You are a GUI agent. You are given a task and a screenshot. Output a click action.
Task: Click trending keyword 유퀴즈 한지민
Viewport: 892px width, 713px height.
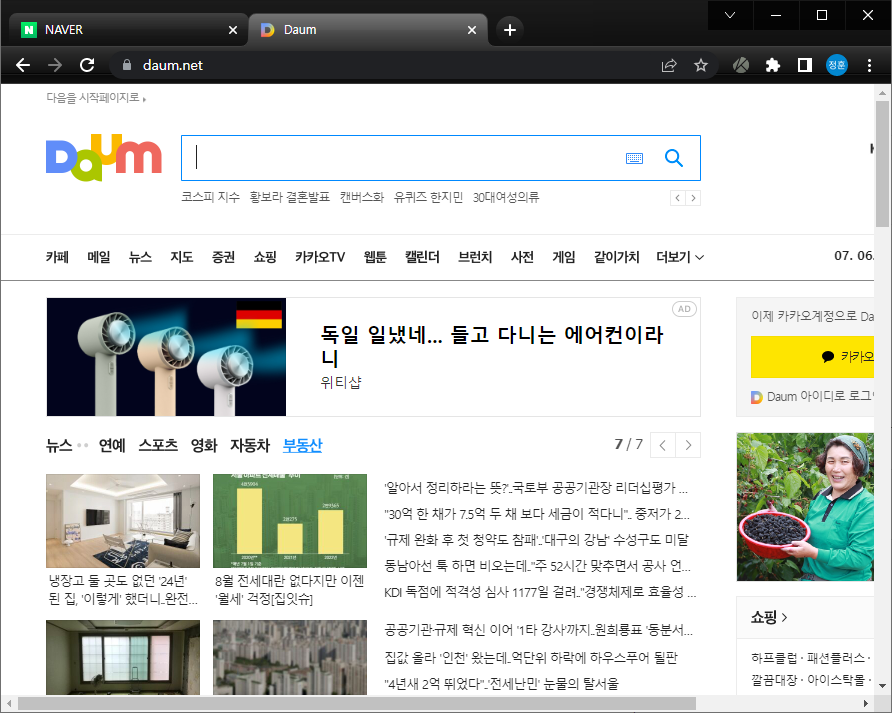click(x=428, y=197)
